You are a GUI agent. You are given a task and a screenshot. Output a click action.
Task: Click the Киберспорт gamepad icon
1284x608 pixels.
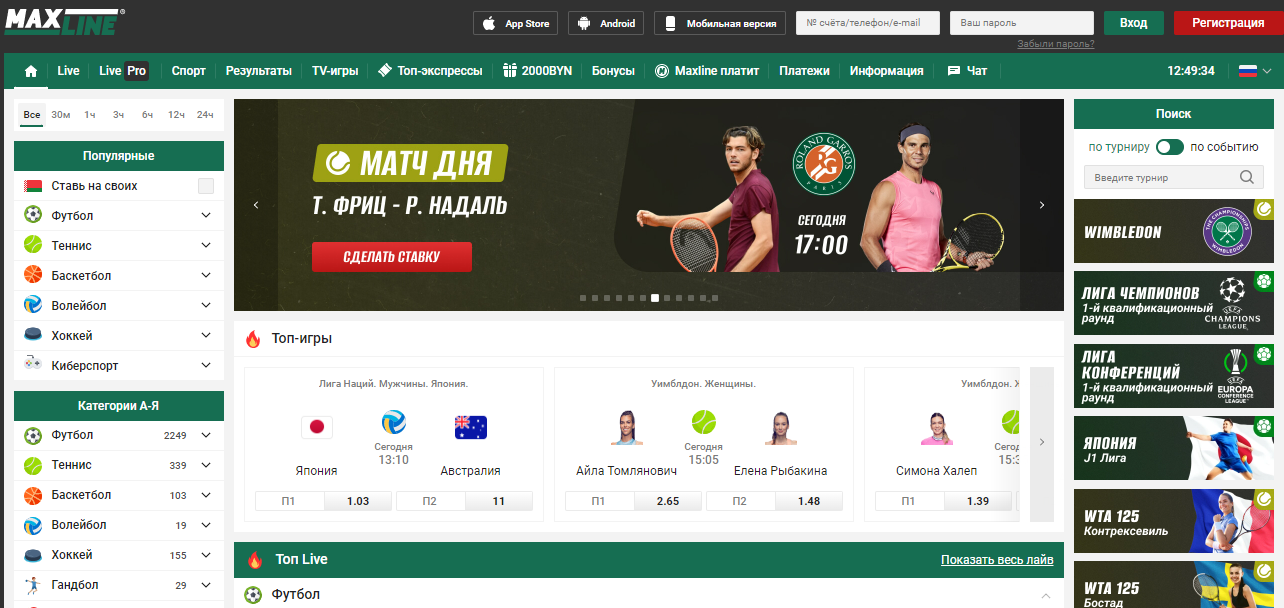point(33,365)
